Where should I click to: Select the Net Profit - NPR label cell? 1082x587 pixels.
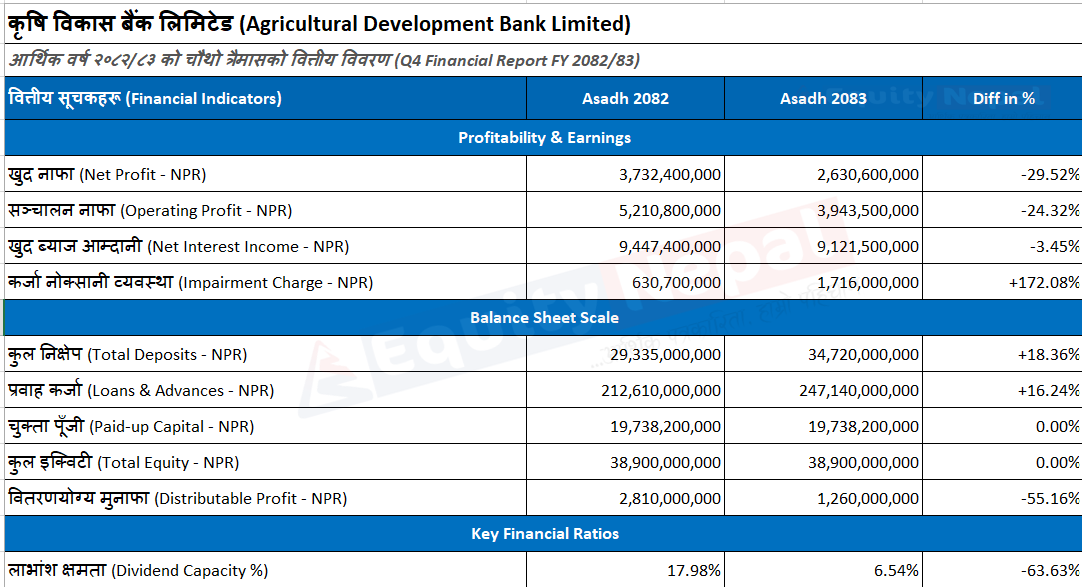coord(266,175)
